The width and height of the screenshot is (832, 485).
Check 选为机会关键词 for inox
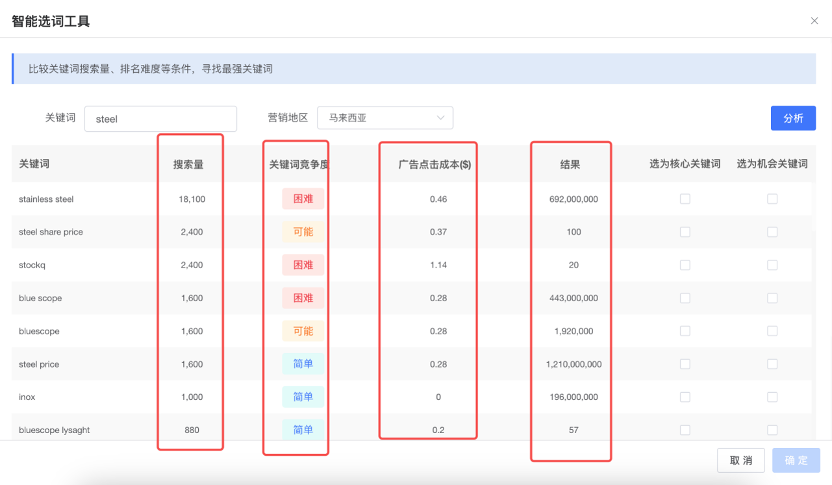click(x=772, y=397)
